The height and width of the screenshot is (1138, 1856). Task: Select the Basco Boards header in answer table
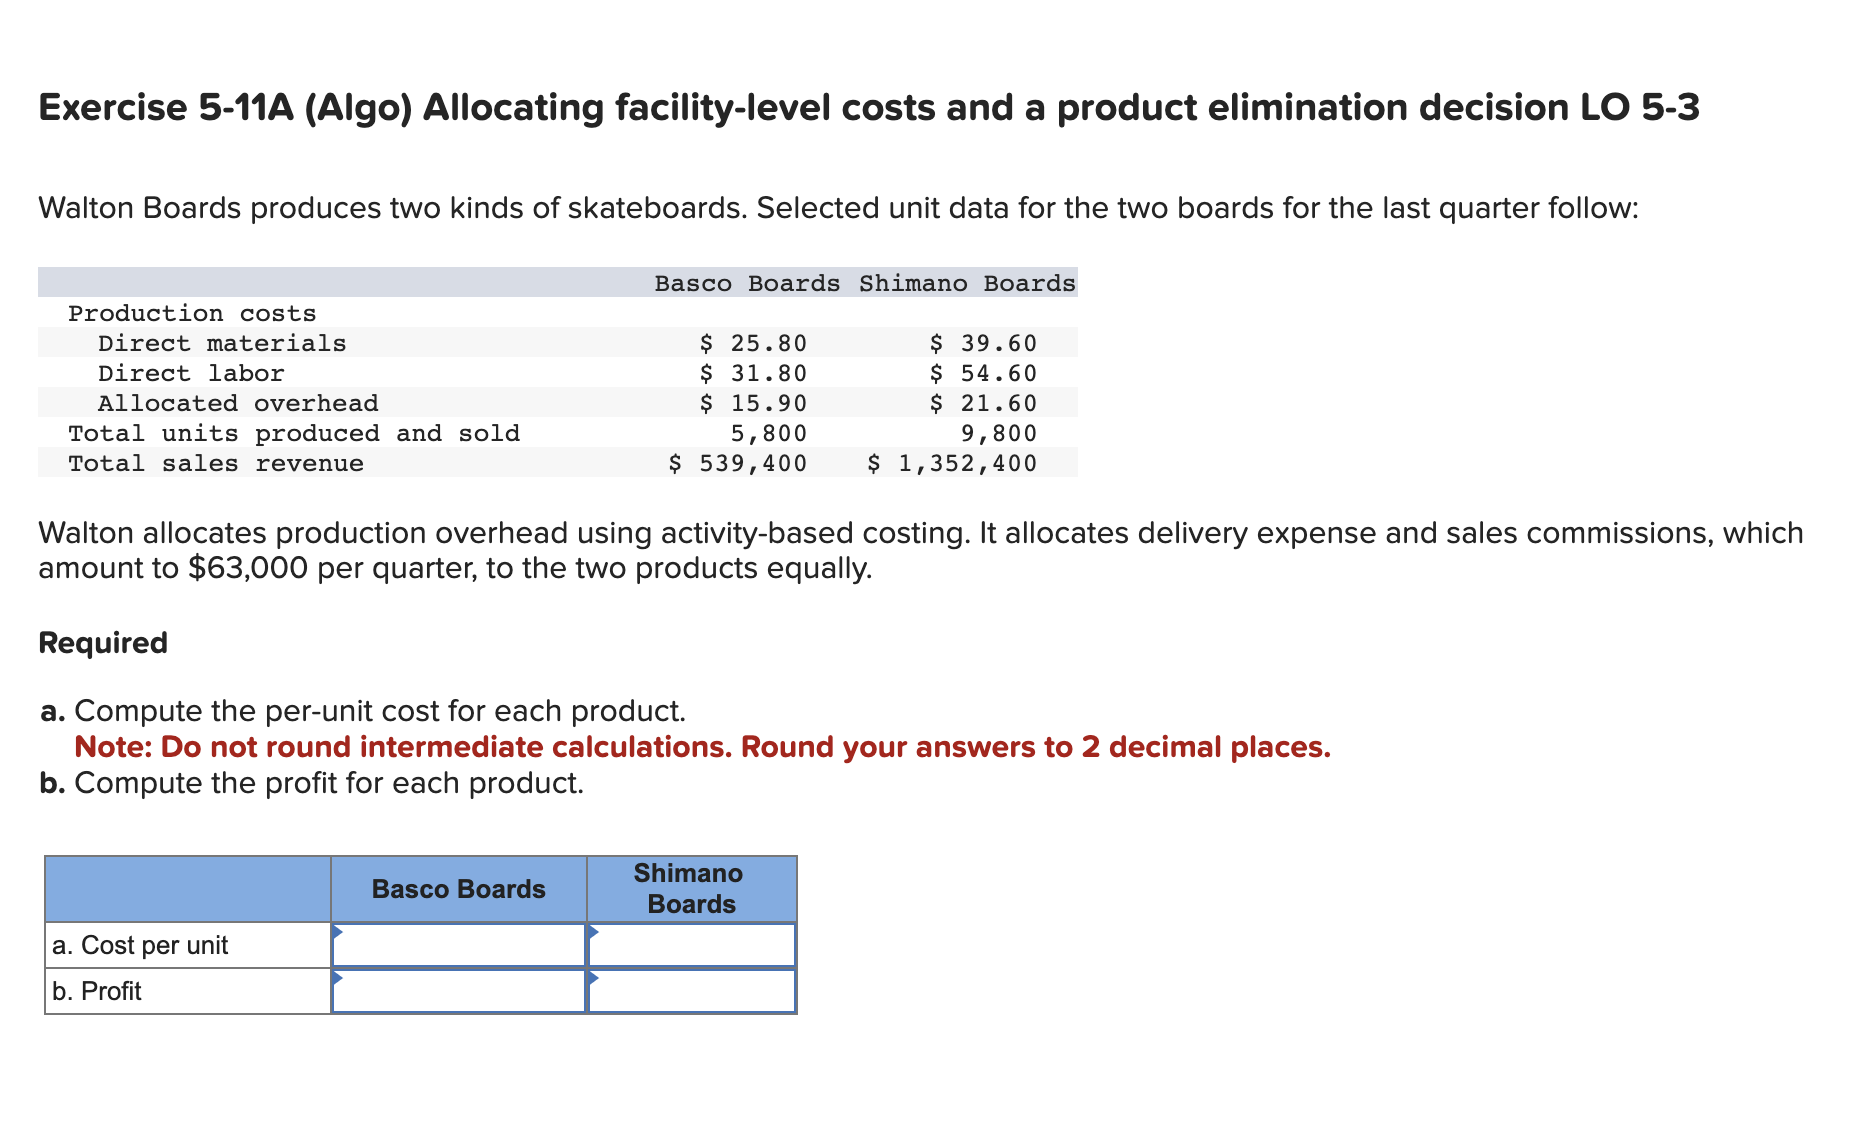(x=458, y=888)
